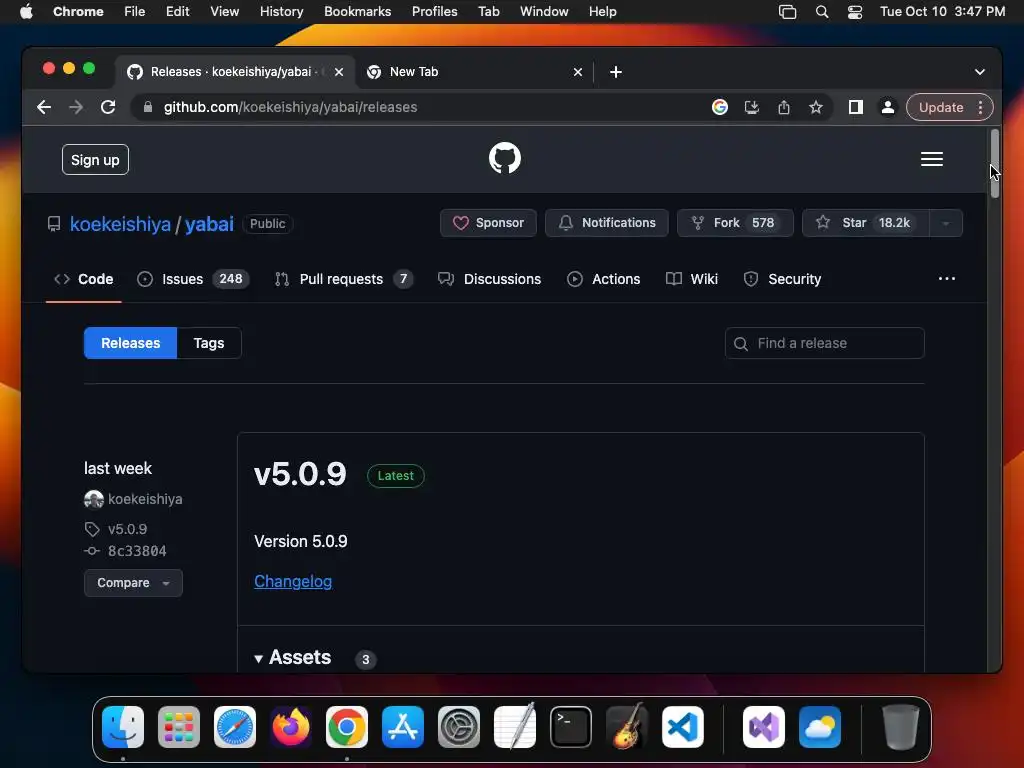Open the Actions tab
Screen dimensions: 1024x768
click(x=603, y=279)
